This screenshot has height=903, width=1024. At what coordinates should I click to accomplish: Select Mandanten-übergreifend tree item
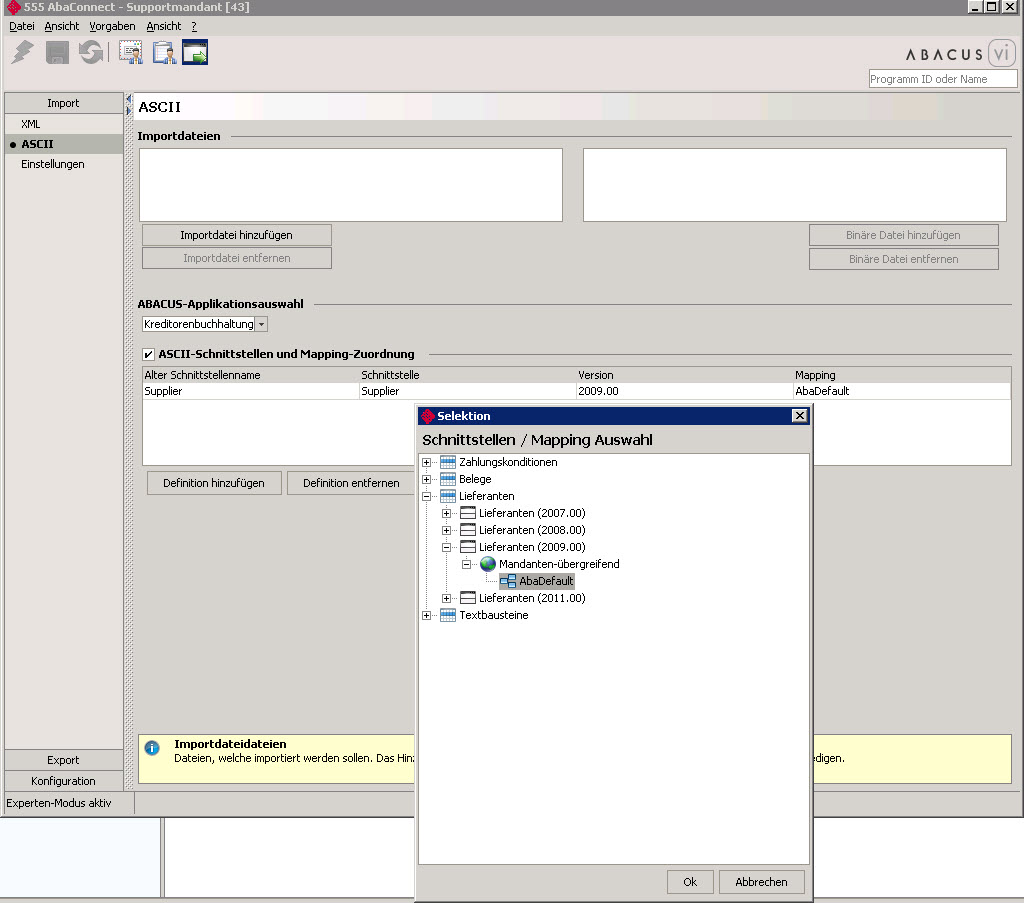point(559,564)
